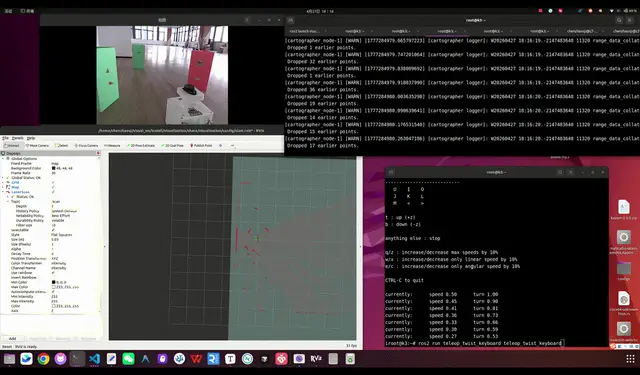This screenshot has height=375, width=640.
Task: Open Visual Studio Code from the dock
Action: (94, 359)
